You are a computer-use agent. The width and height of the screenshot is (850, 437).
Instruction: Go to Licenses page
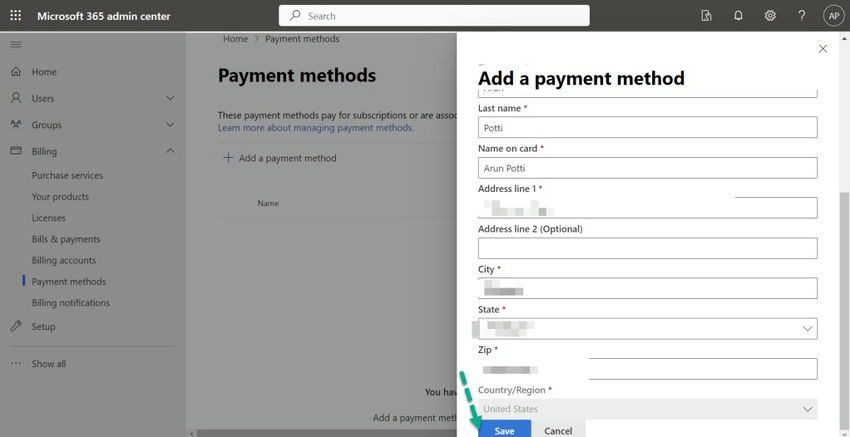49,218
